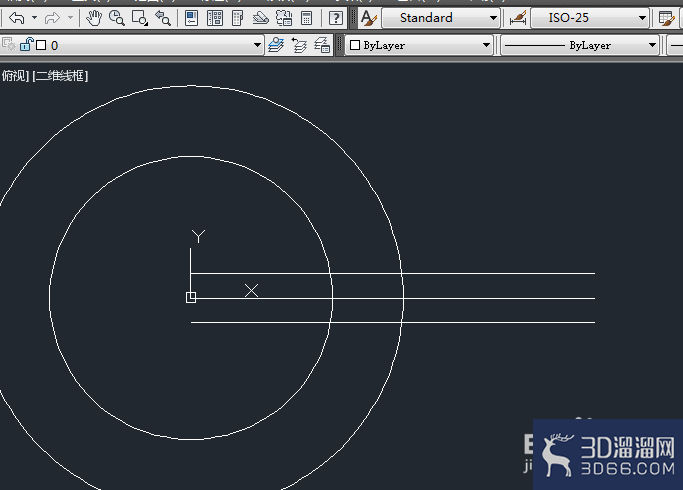Screen dimensions: 683x490
Task: Choose the Zoom Window tool
Action: [139, 18]
